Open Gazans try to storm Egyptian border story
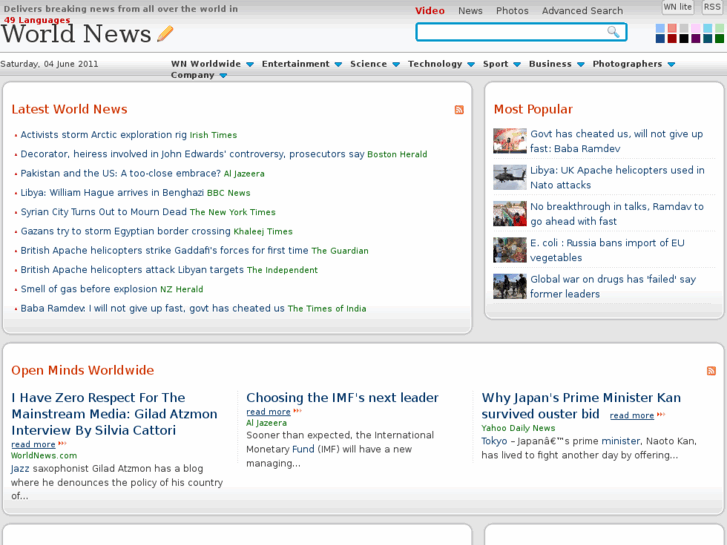Screen dimensions: 727x545 (x=125, y=231)
